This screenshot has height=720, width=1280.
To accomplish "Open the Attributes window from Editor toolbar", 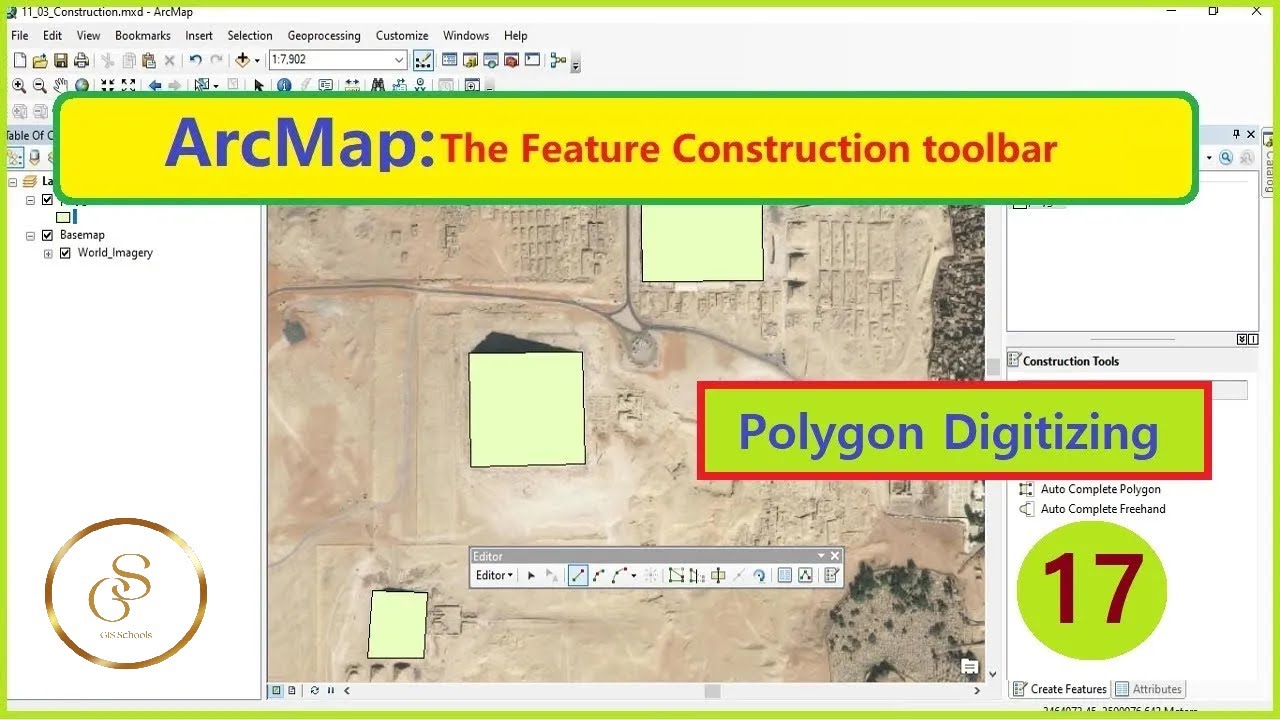I will (785, 575).
